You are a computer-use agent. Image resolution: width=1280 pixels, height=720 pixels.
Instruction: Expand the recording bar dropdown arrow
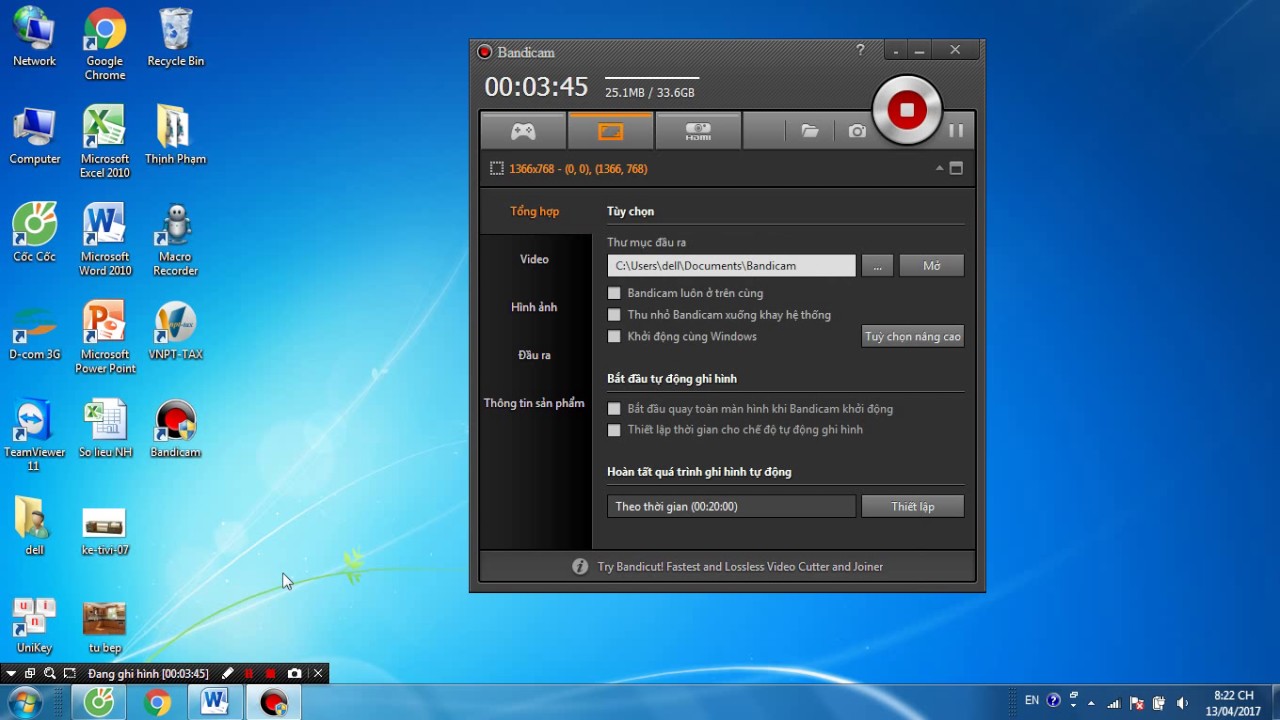click(11, 674)
